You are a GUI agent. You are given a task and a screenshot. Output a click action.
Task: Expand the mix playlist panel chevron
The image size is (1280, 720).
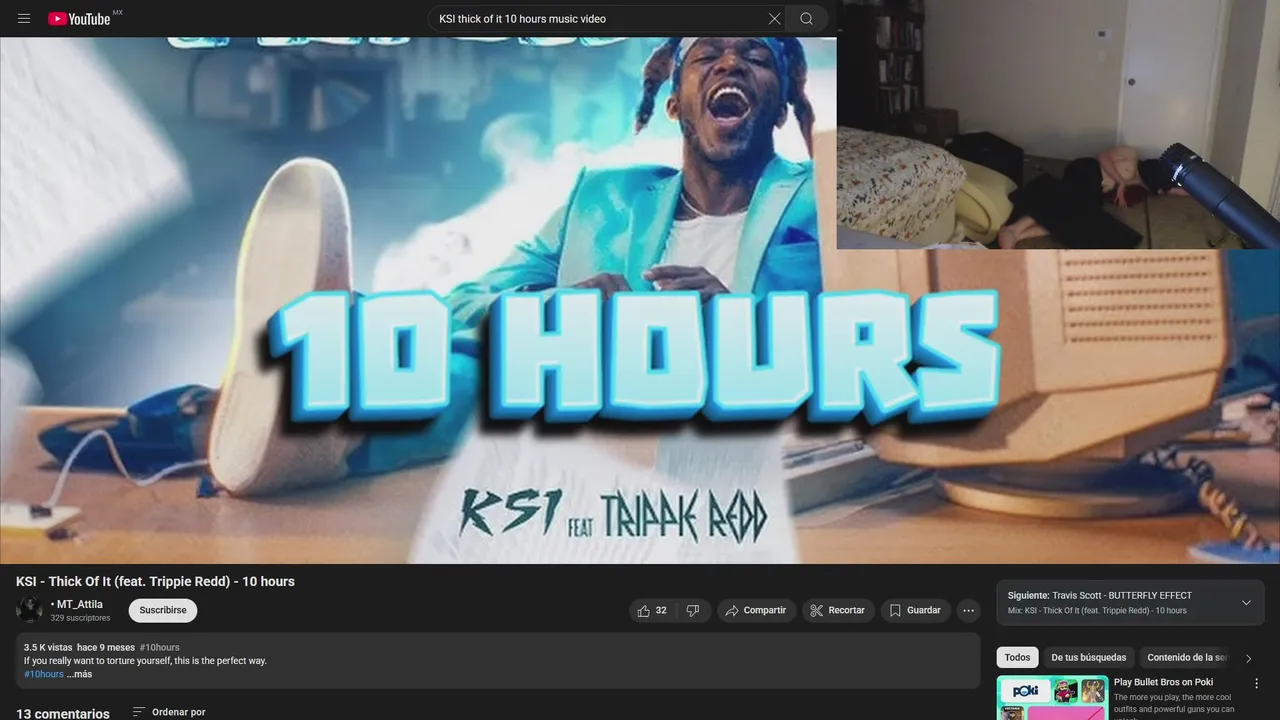click(1246, 603)
